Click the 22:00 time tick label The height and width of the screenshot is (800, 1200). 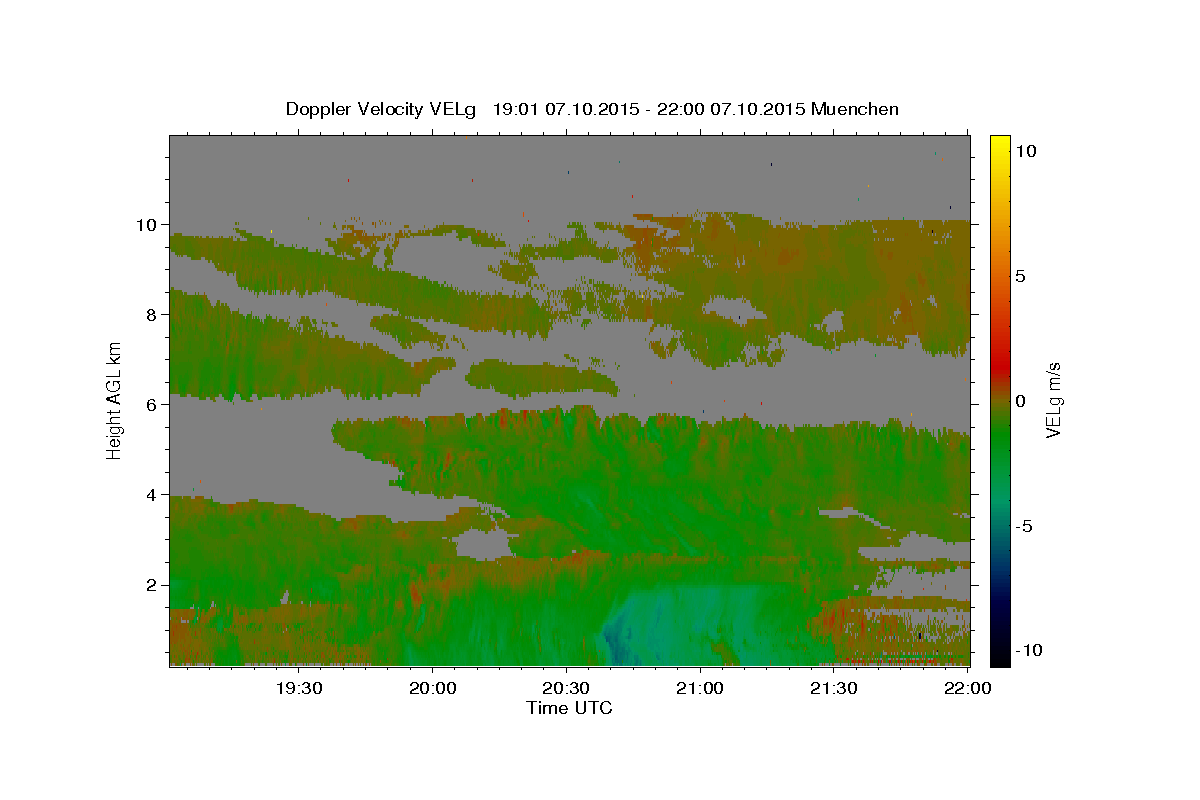[967, 688]
